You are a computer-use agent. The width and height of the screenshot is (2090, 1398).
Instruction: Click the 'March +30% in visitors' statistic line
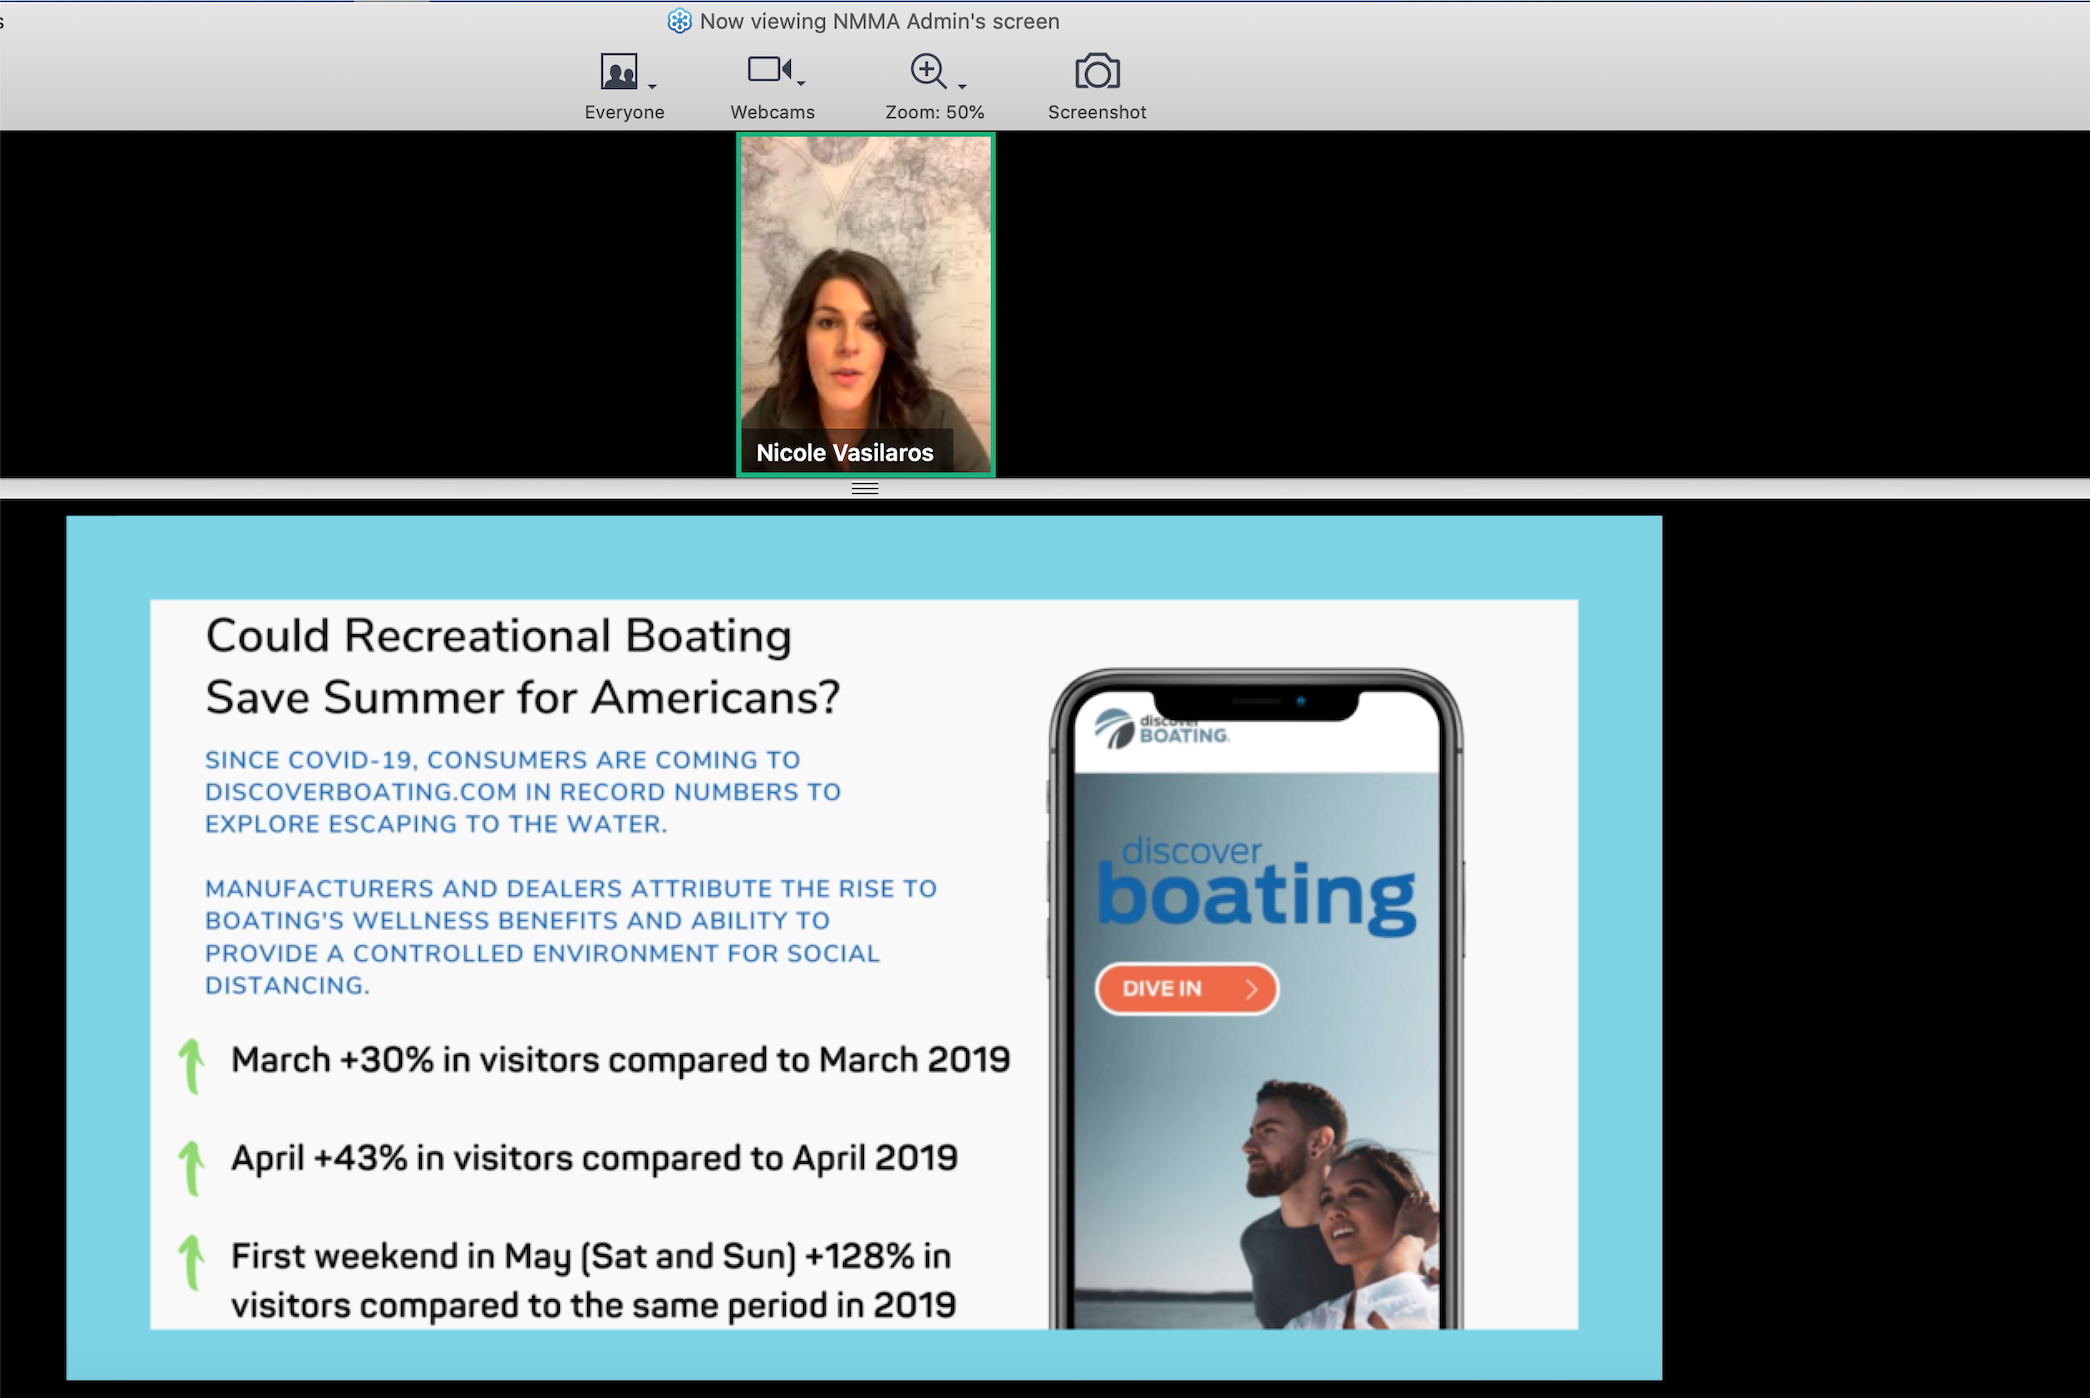click(x=621, y=1060)
